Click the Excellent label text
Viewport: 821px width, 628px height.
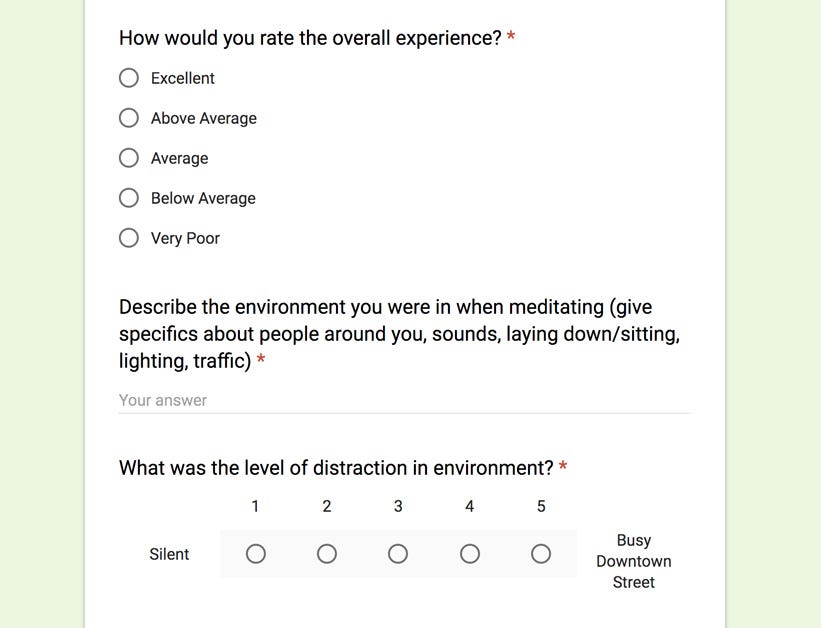(x=183, y=78)
